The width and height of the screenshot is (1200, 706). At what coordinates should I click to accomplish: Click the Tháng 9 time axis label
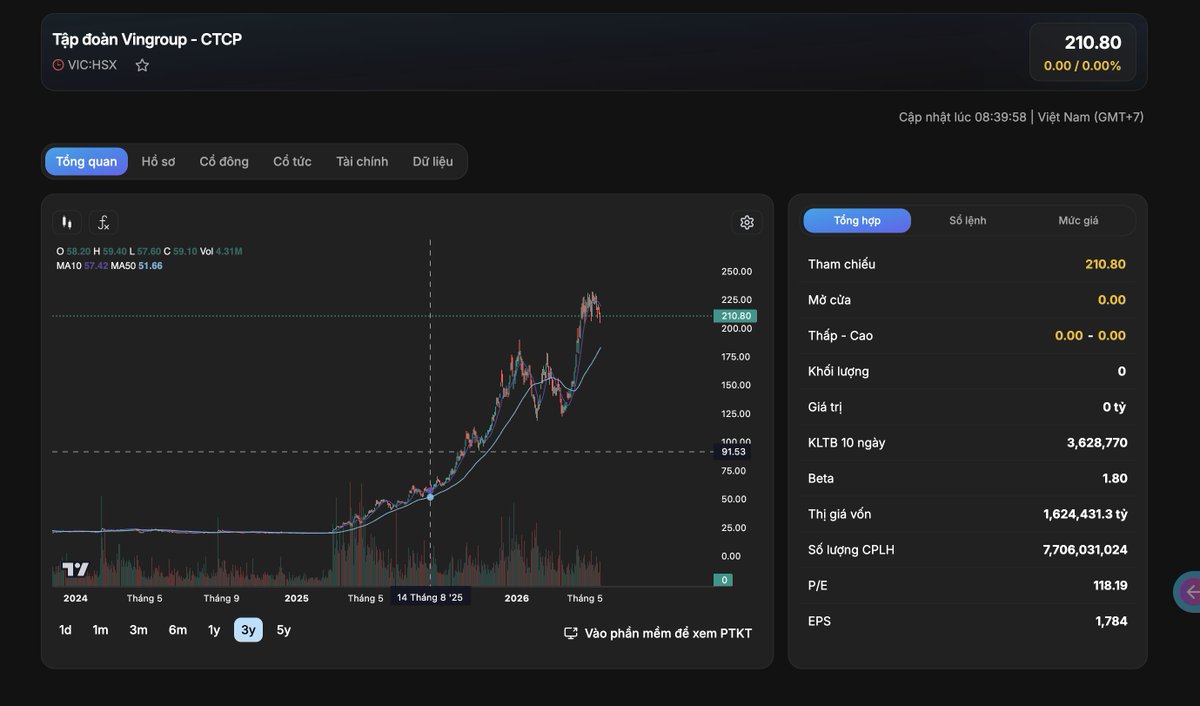tap(221, 598)
